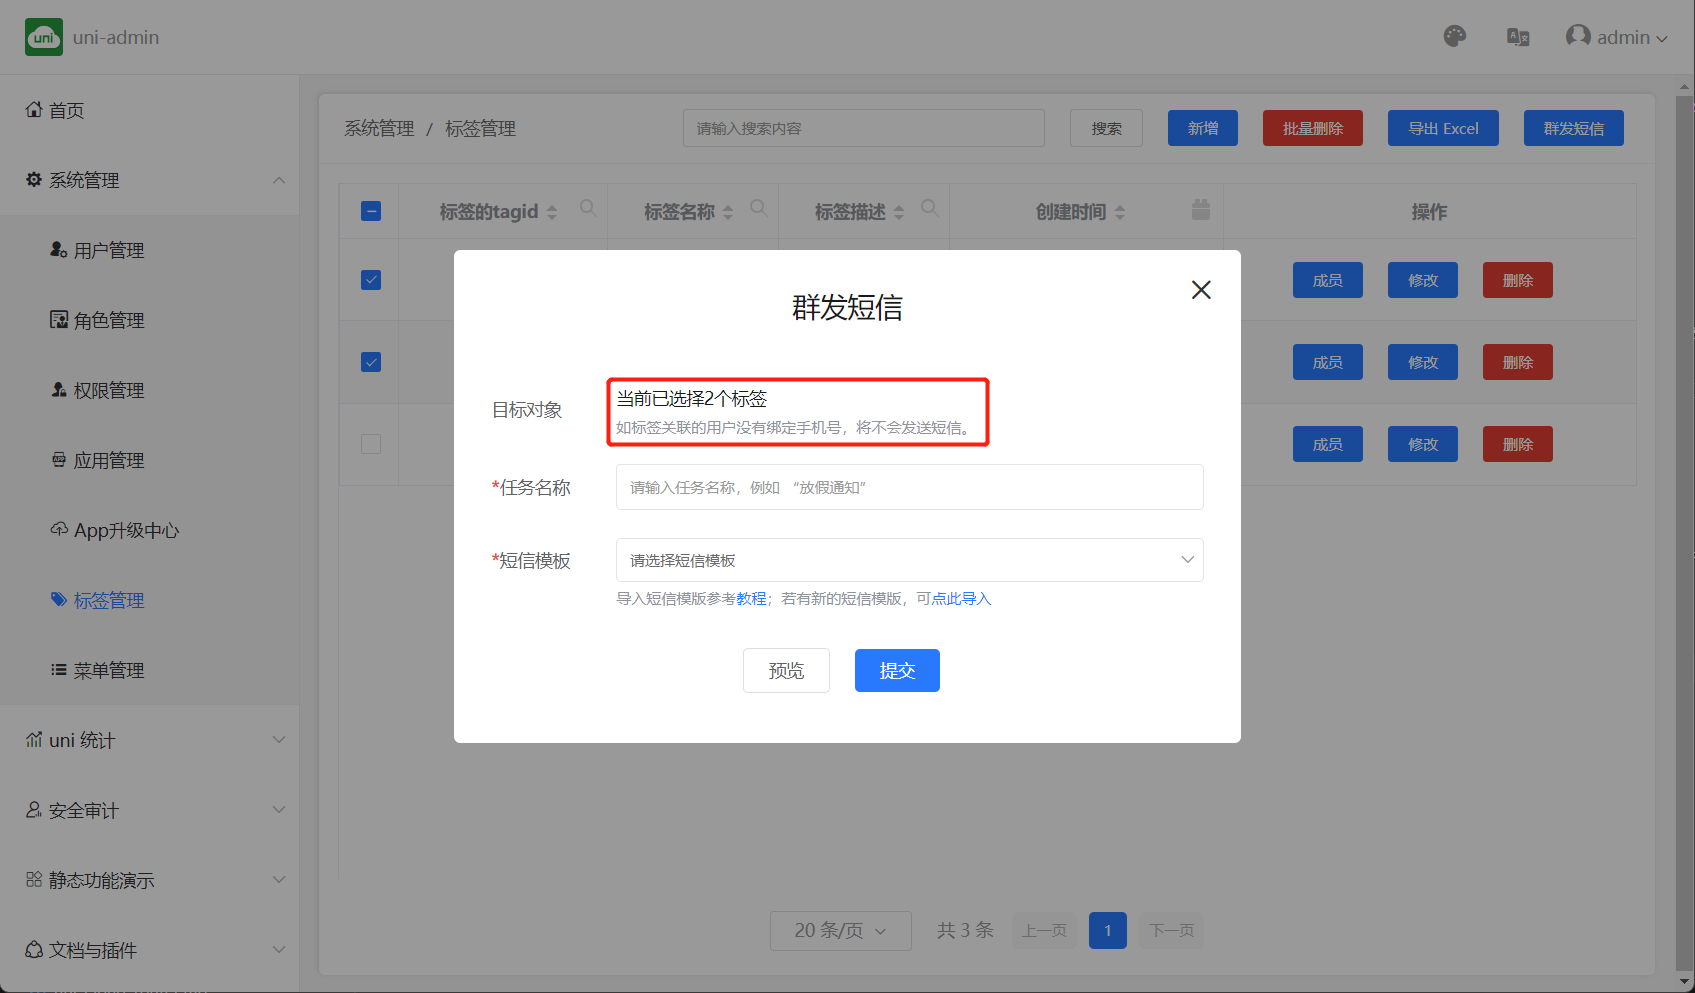Viewport: 1695px width, 993px height.
Task: Click the home icon beside 首页
Action: tap(34, 109)
